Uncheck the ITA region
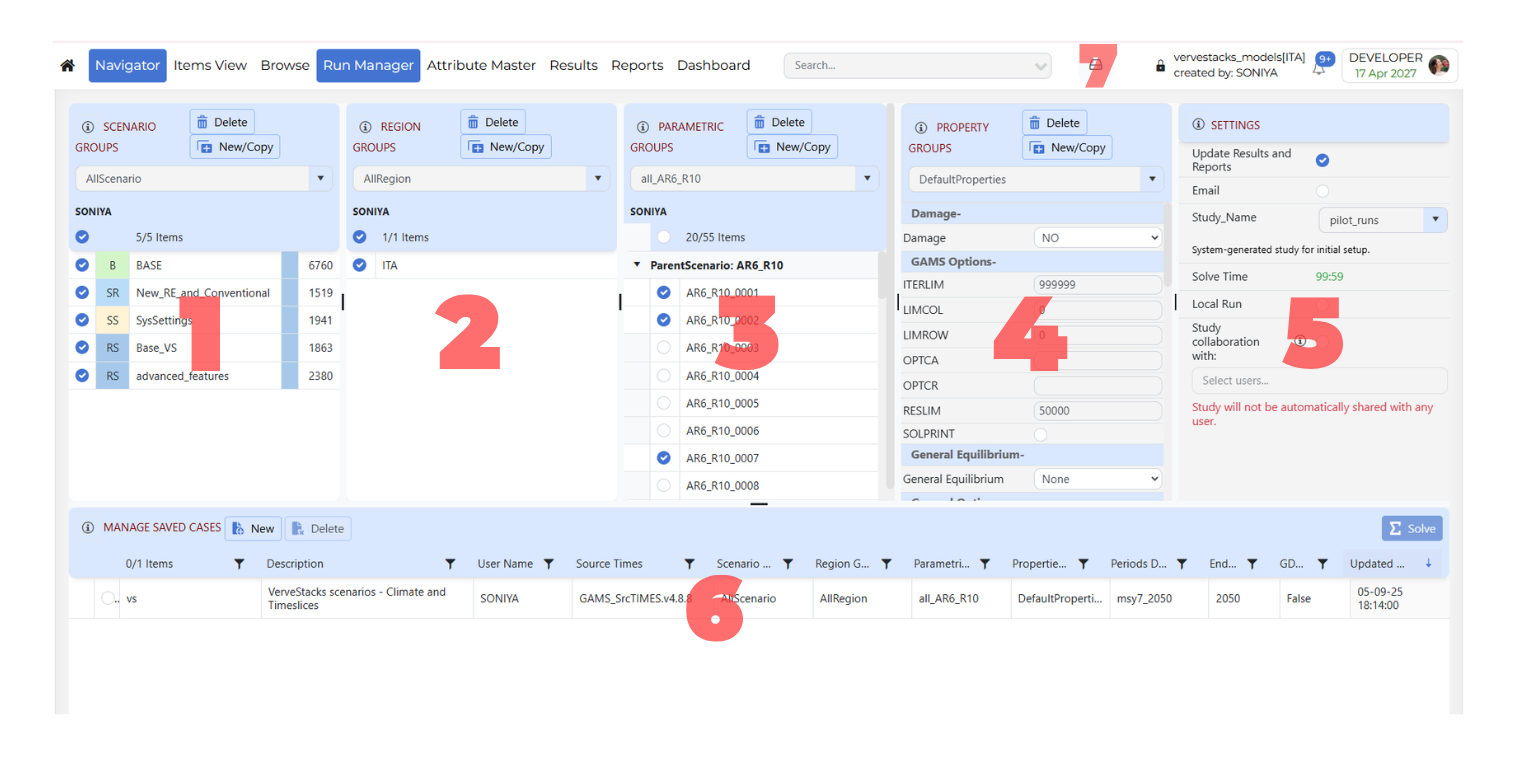Screen dimensions: 1517x770 coord(360,265)
